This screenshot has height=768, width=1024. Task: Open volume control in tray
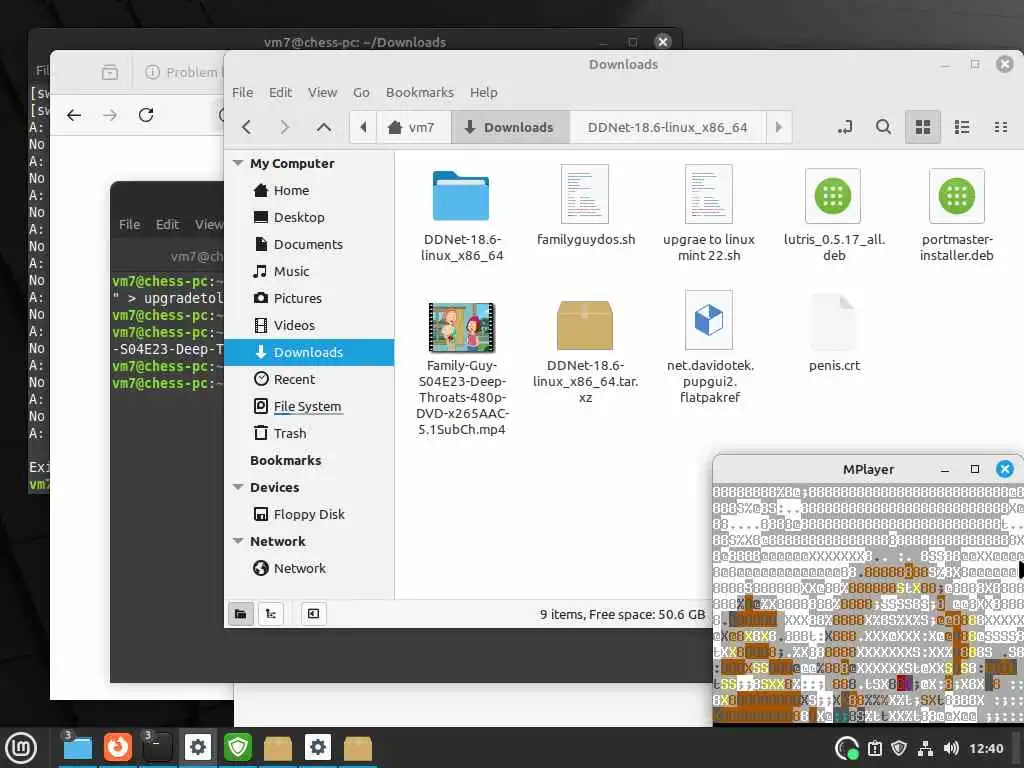(952, 748)
